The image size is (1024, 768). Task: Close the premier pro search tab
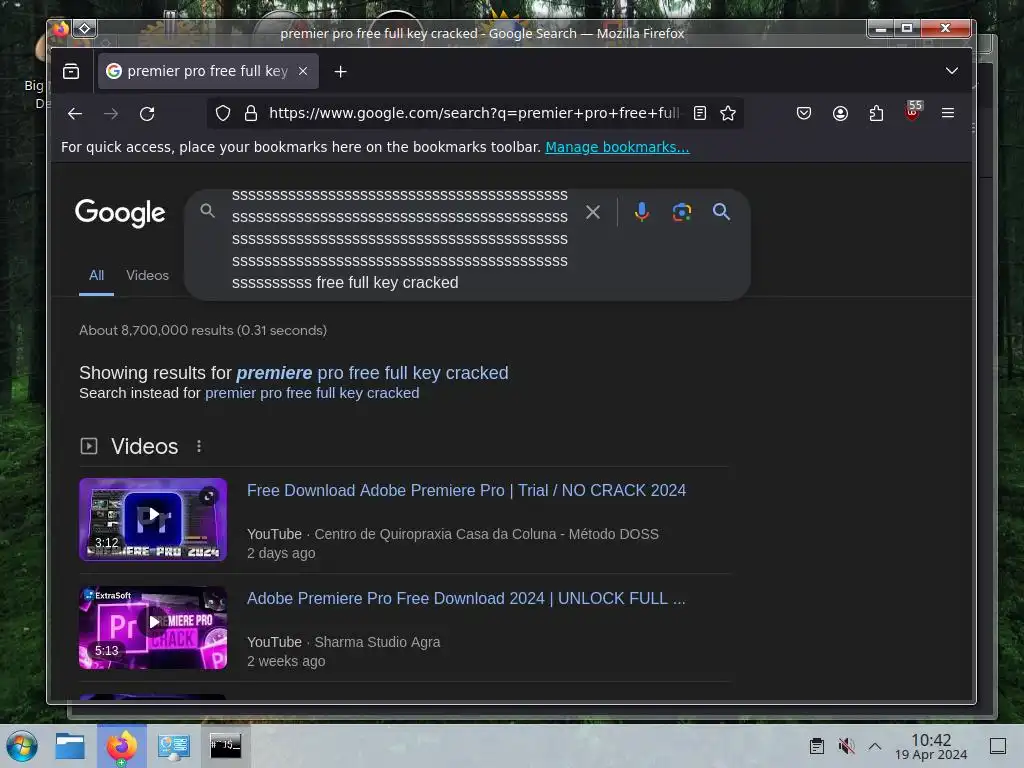pos(303,71)
